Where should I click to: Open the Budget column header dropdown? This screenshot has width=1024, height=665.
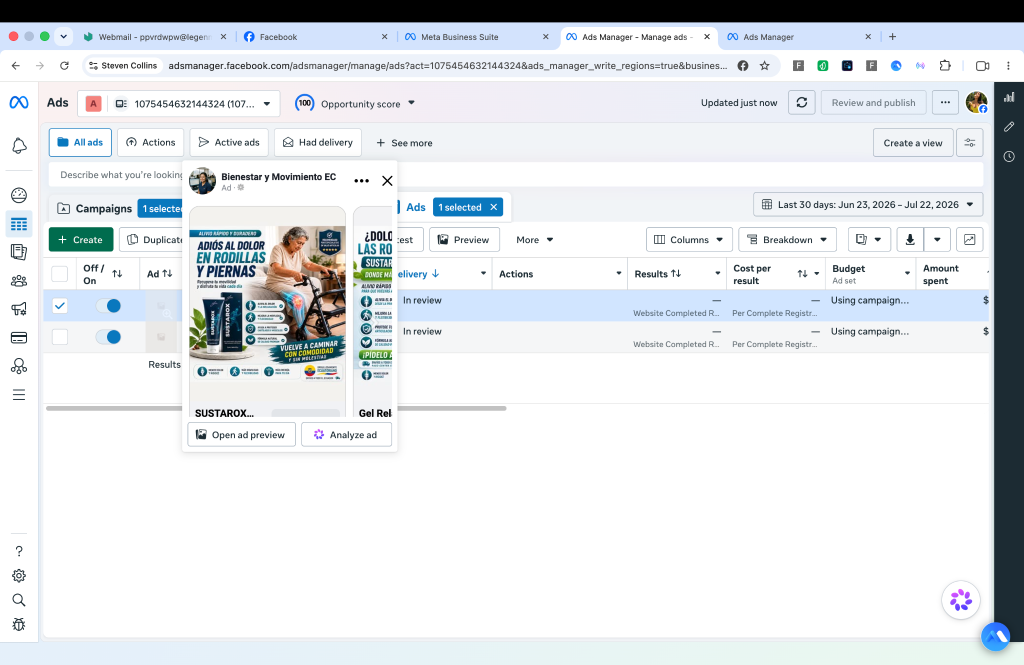click(907, 274)
